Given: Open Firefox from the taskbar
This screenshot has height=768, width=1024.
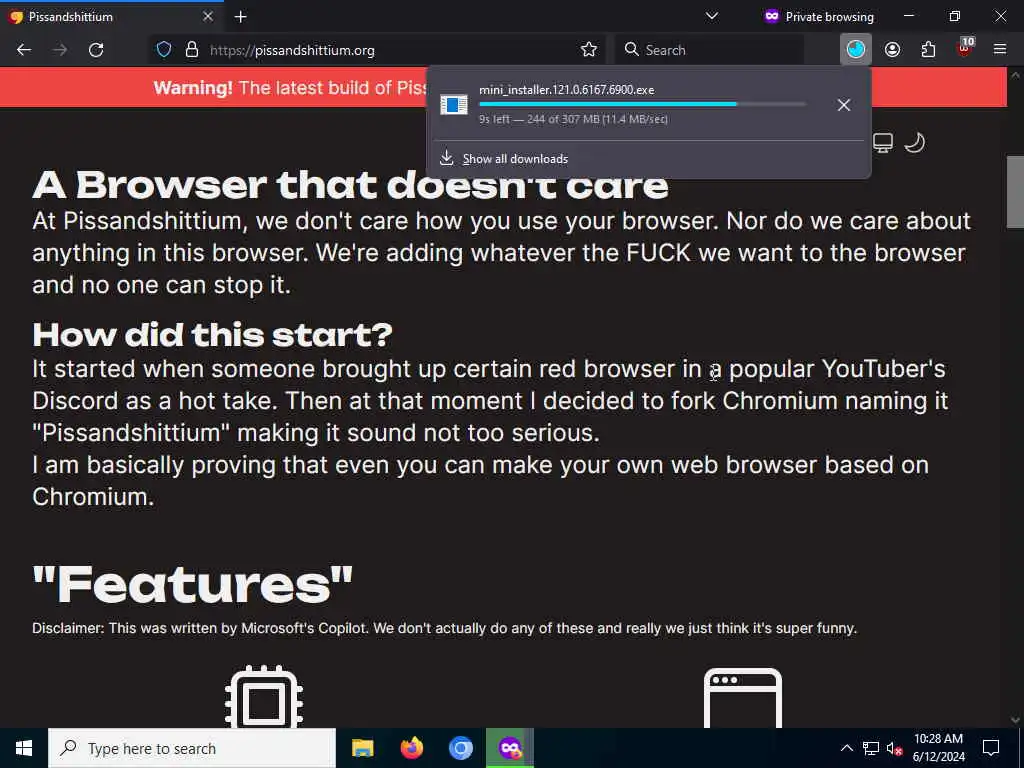Looking at the screenshot, I should pyautogui.click(x=411, y=748).
